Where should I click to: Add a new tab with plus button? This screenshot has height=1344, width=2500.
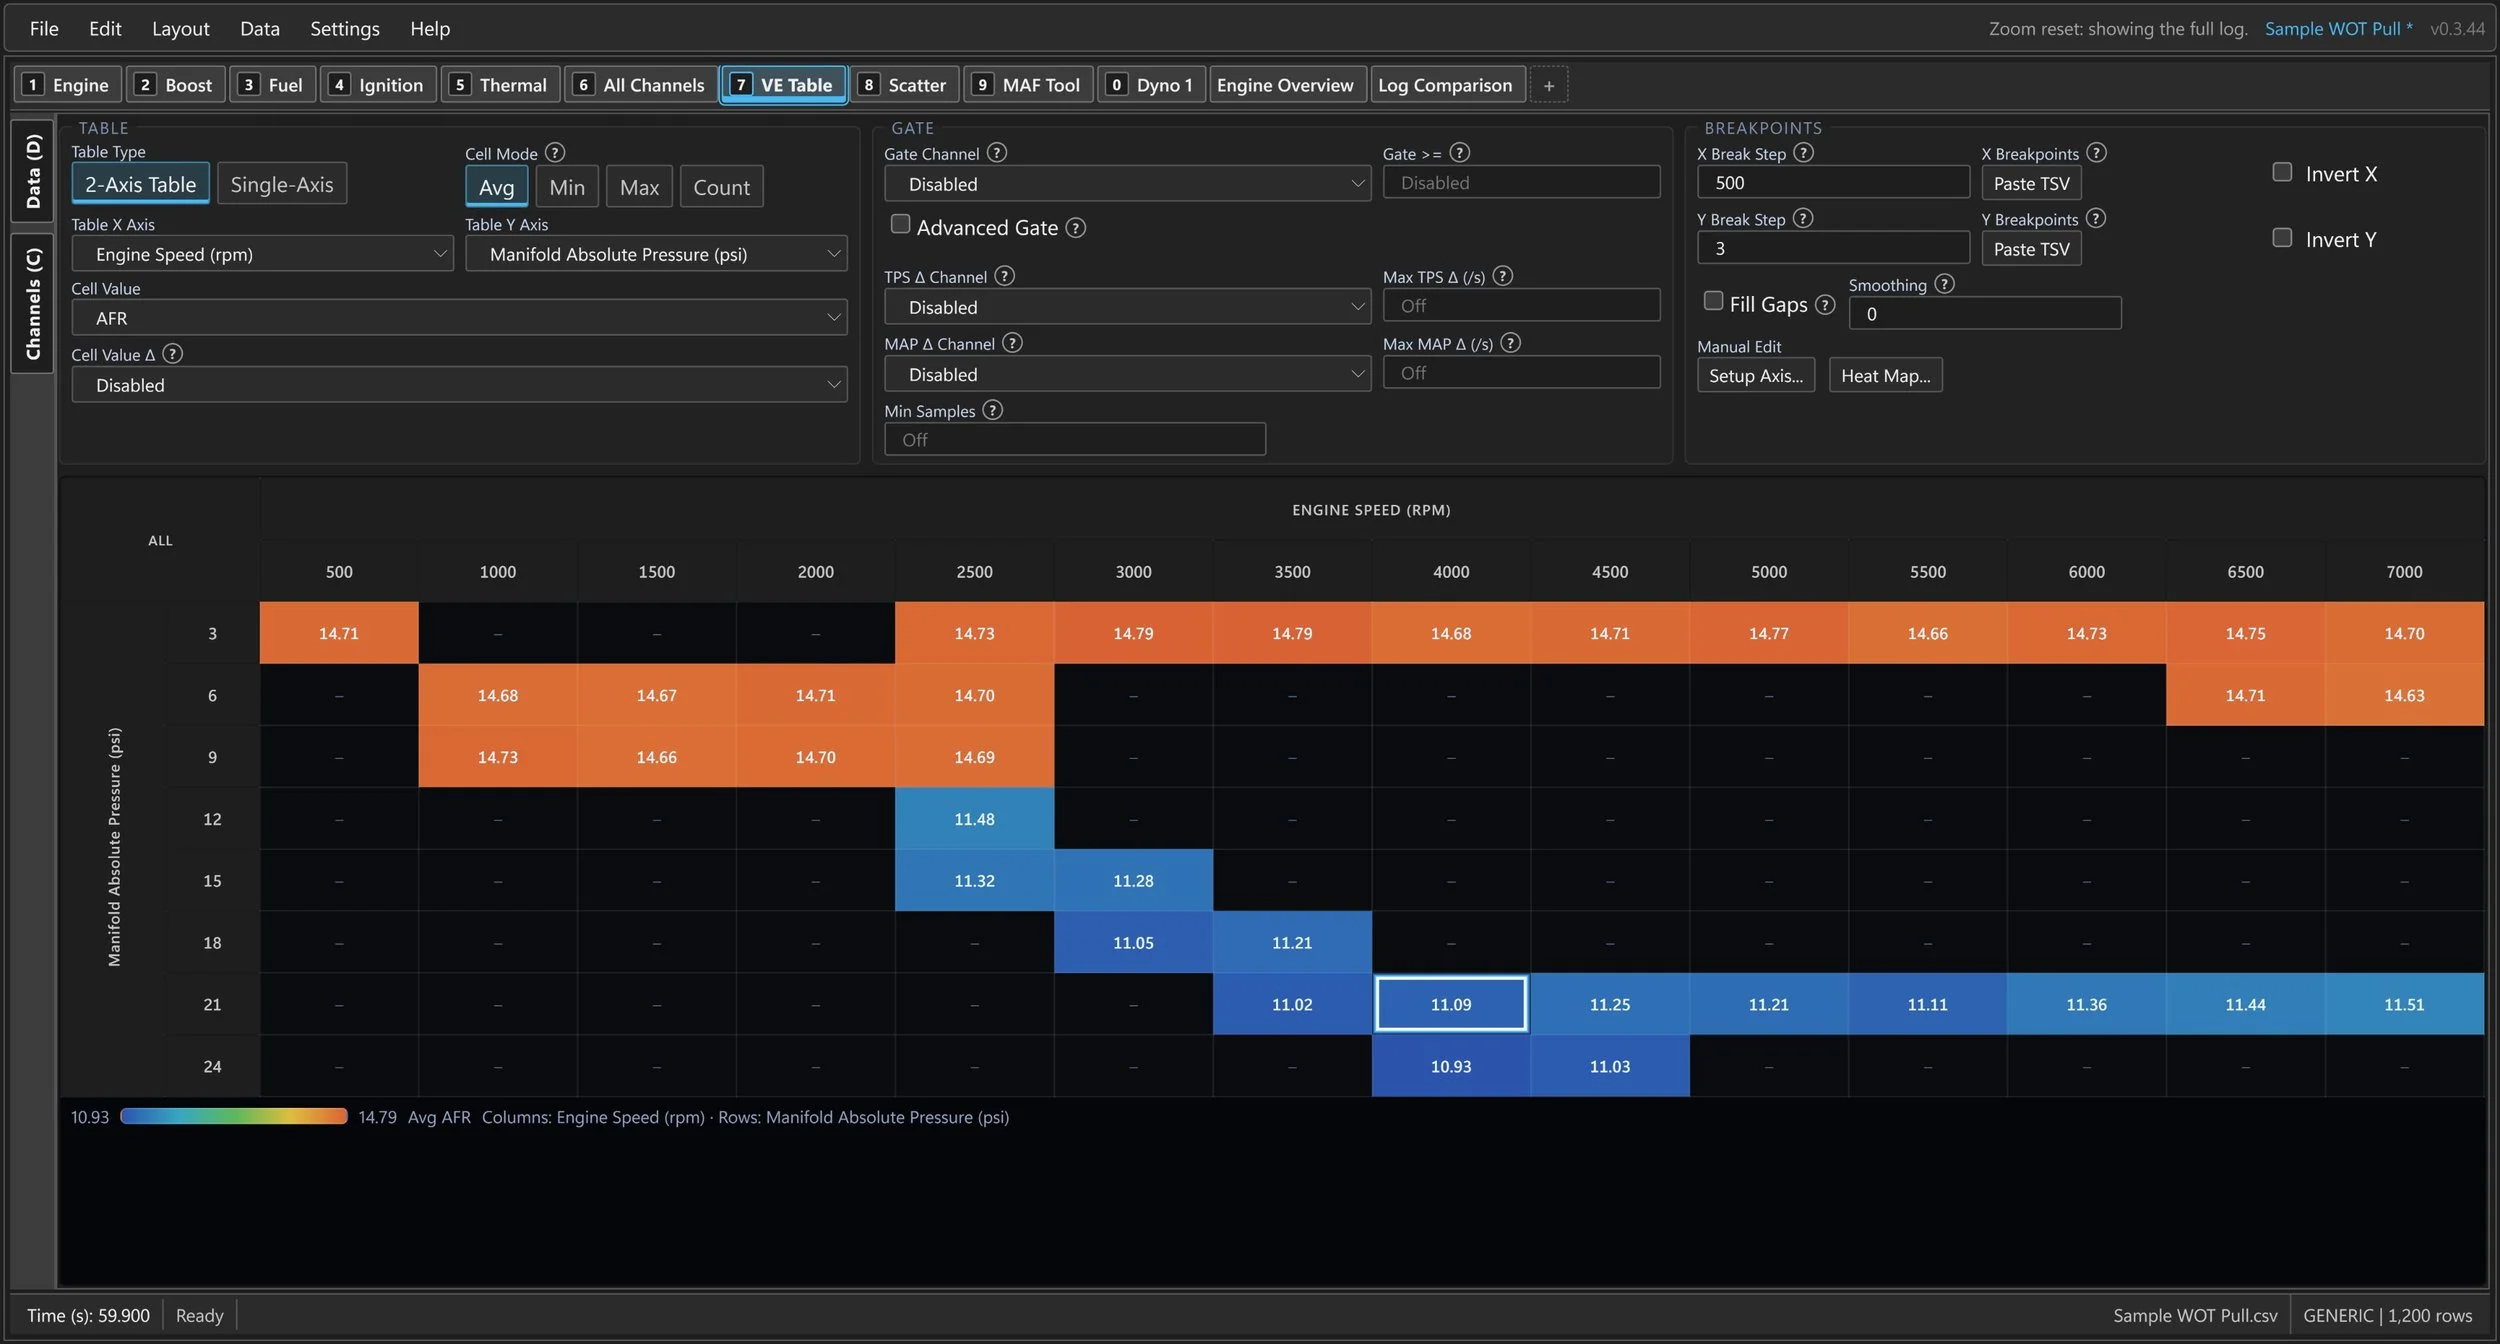1549,85
